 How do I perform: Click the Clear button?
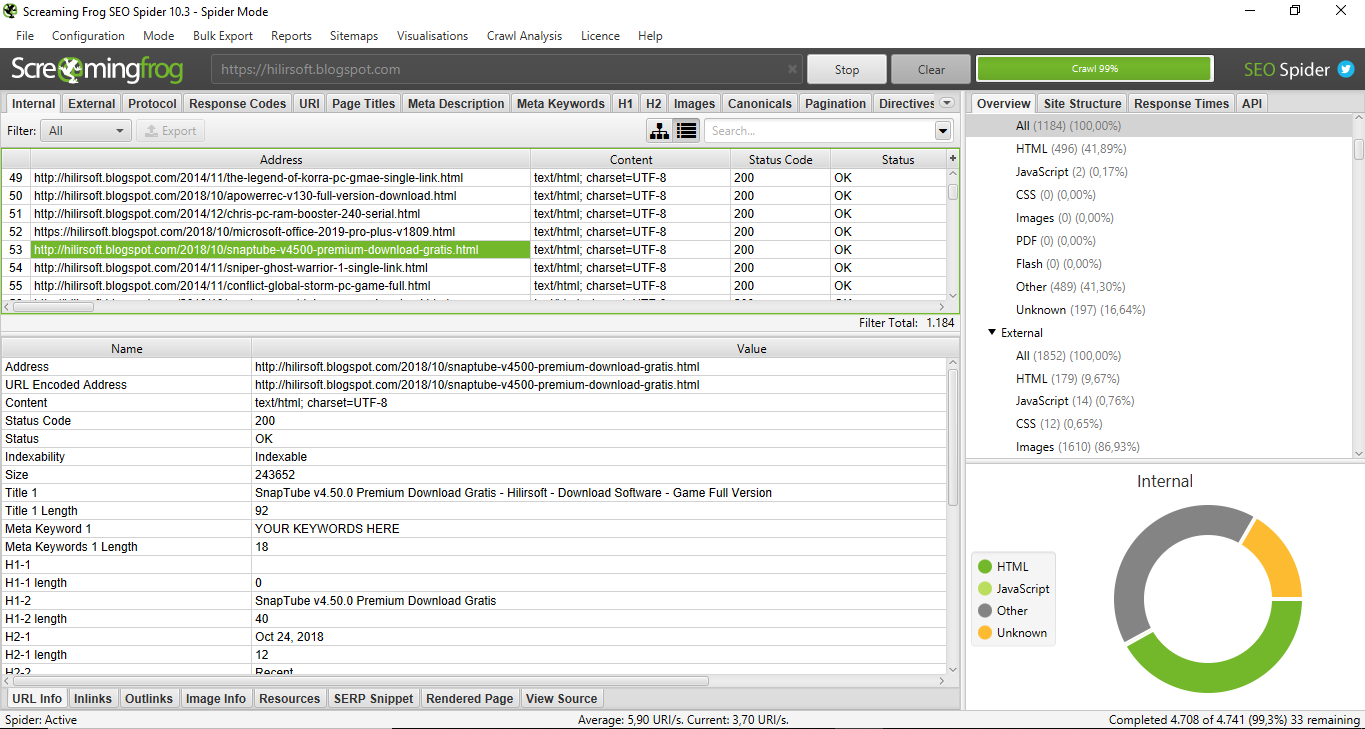[931, 69]
